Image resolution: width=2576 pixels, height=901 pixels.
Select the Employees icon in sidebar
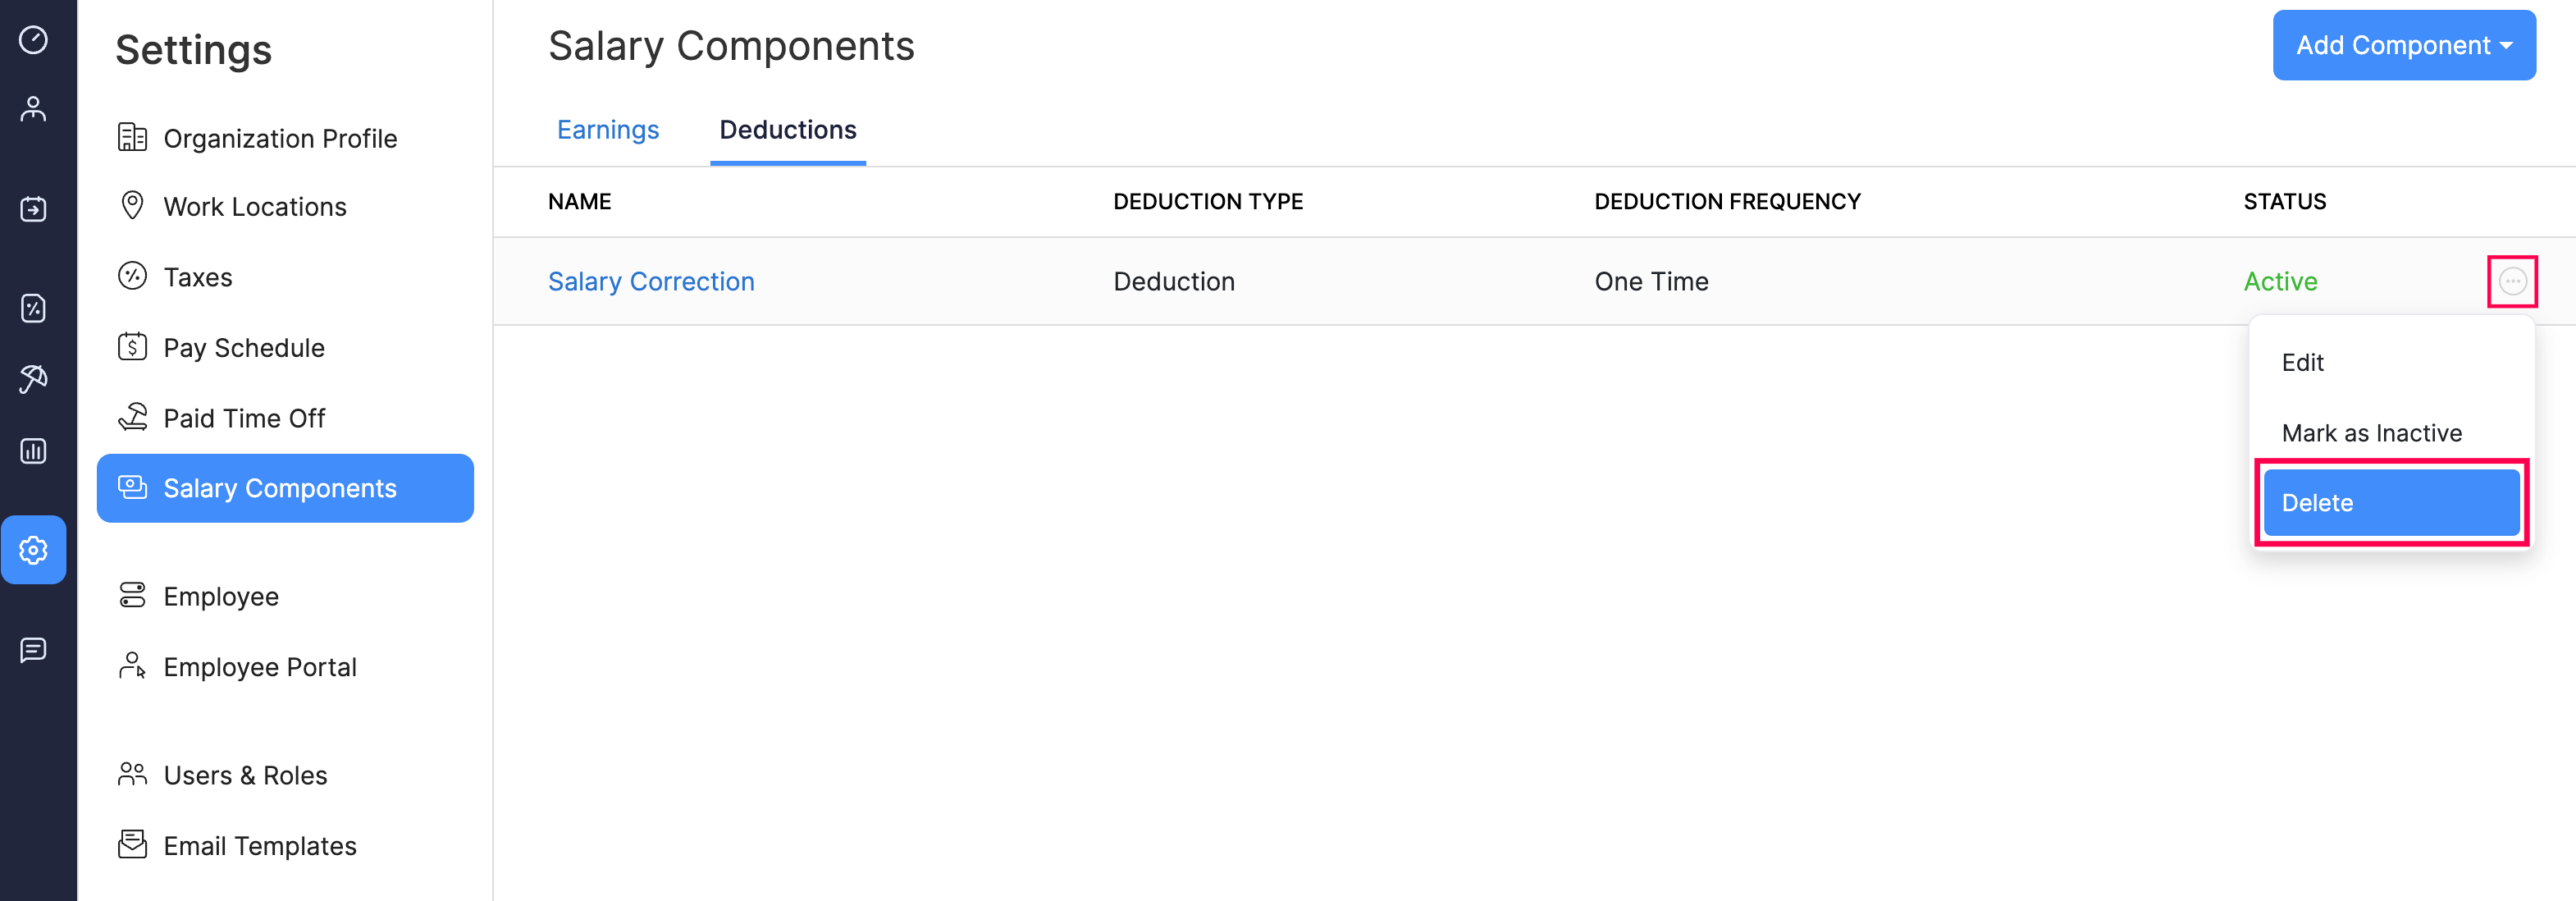[35, 108]
